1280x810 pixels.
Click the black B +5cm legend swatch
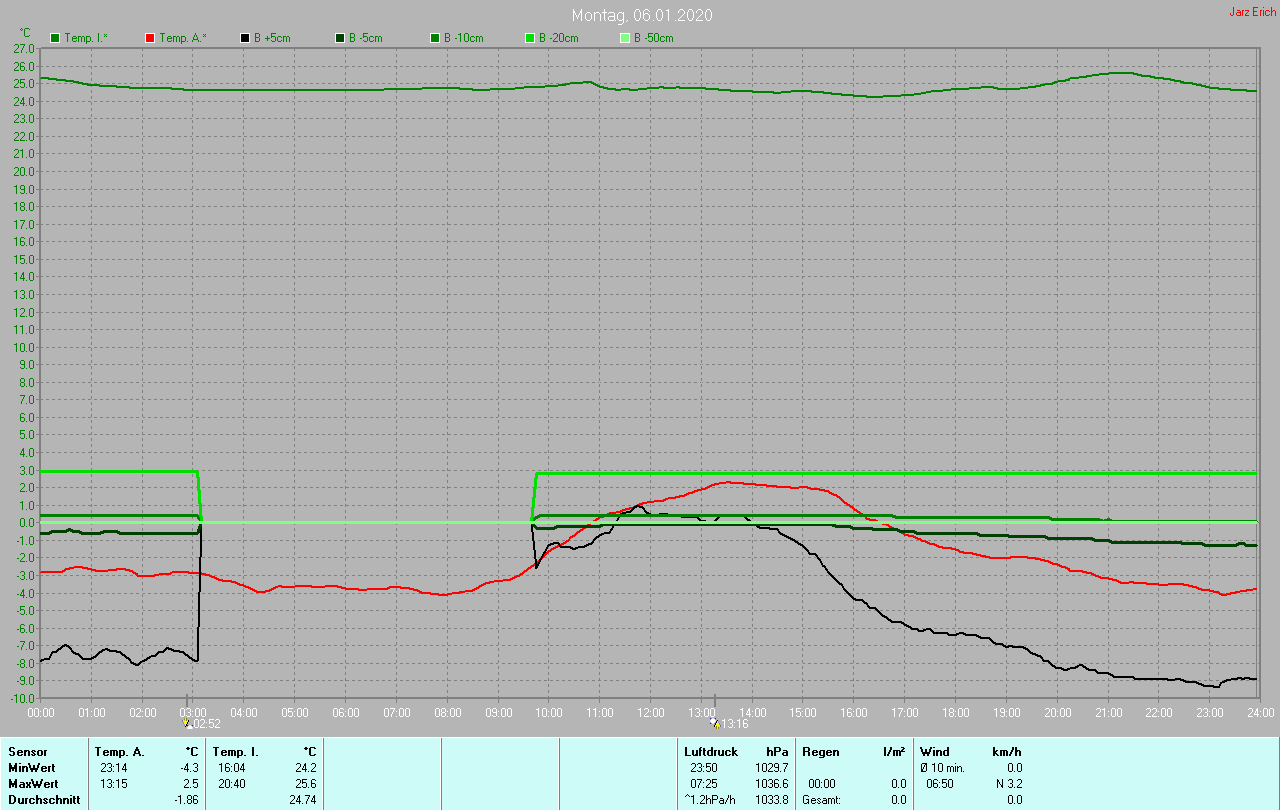pyautogui.click(x=245, y=38)
